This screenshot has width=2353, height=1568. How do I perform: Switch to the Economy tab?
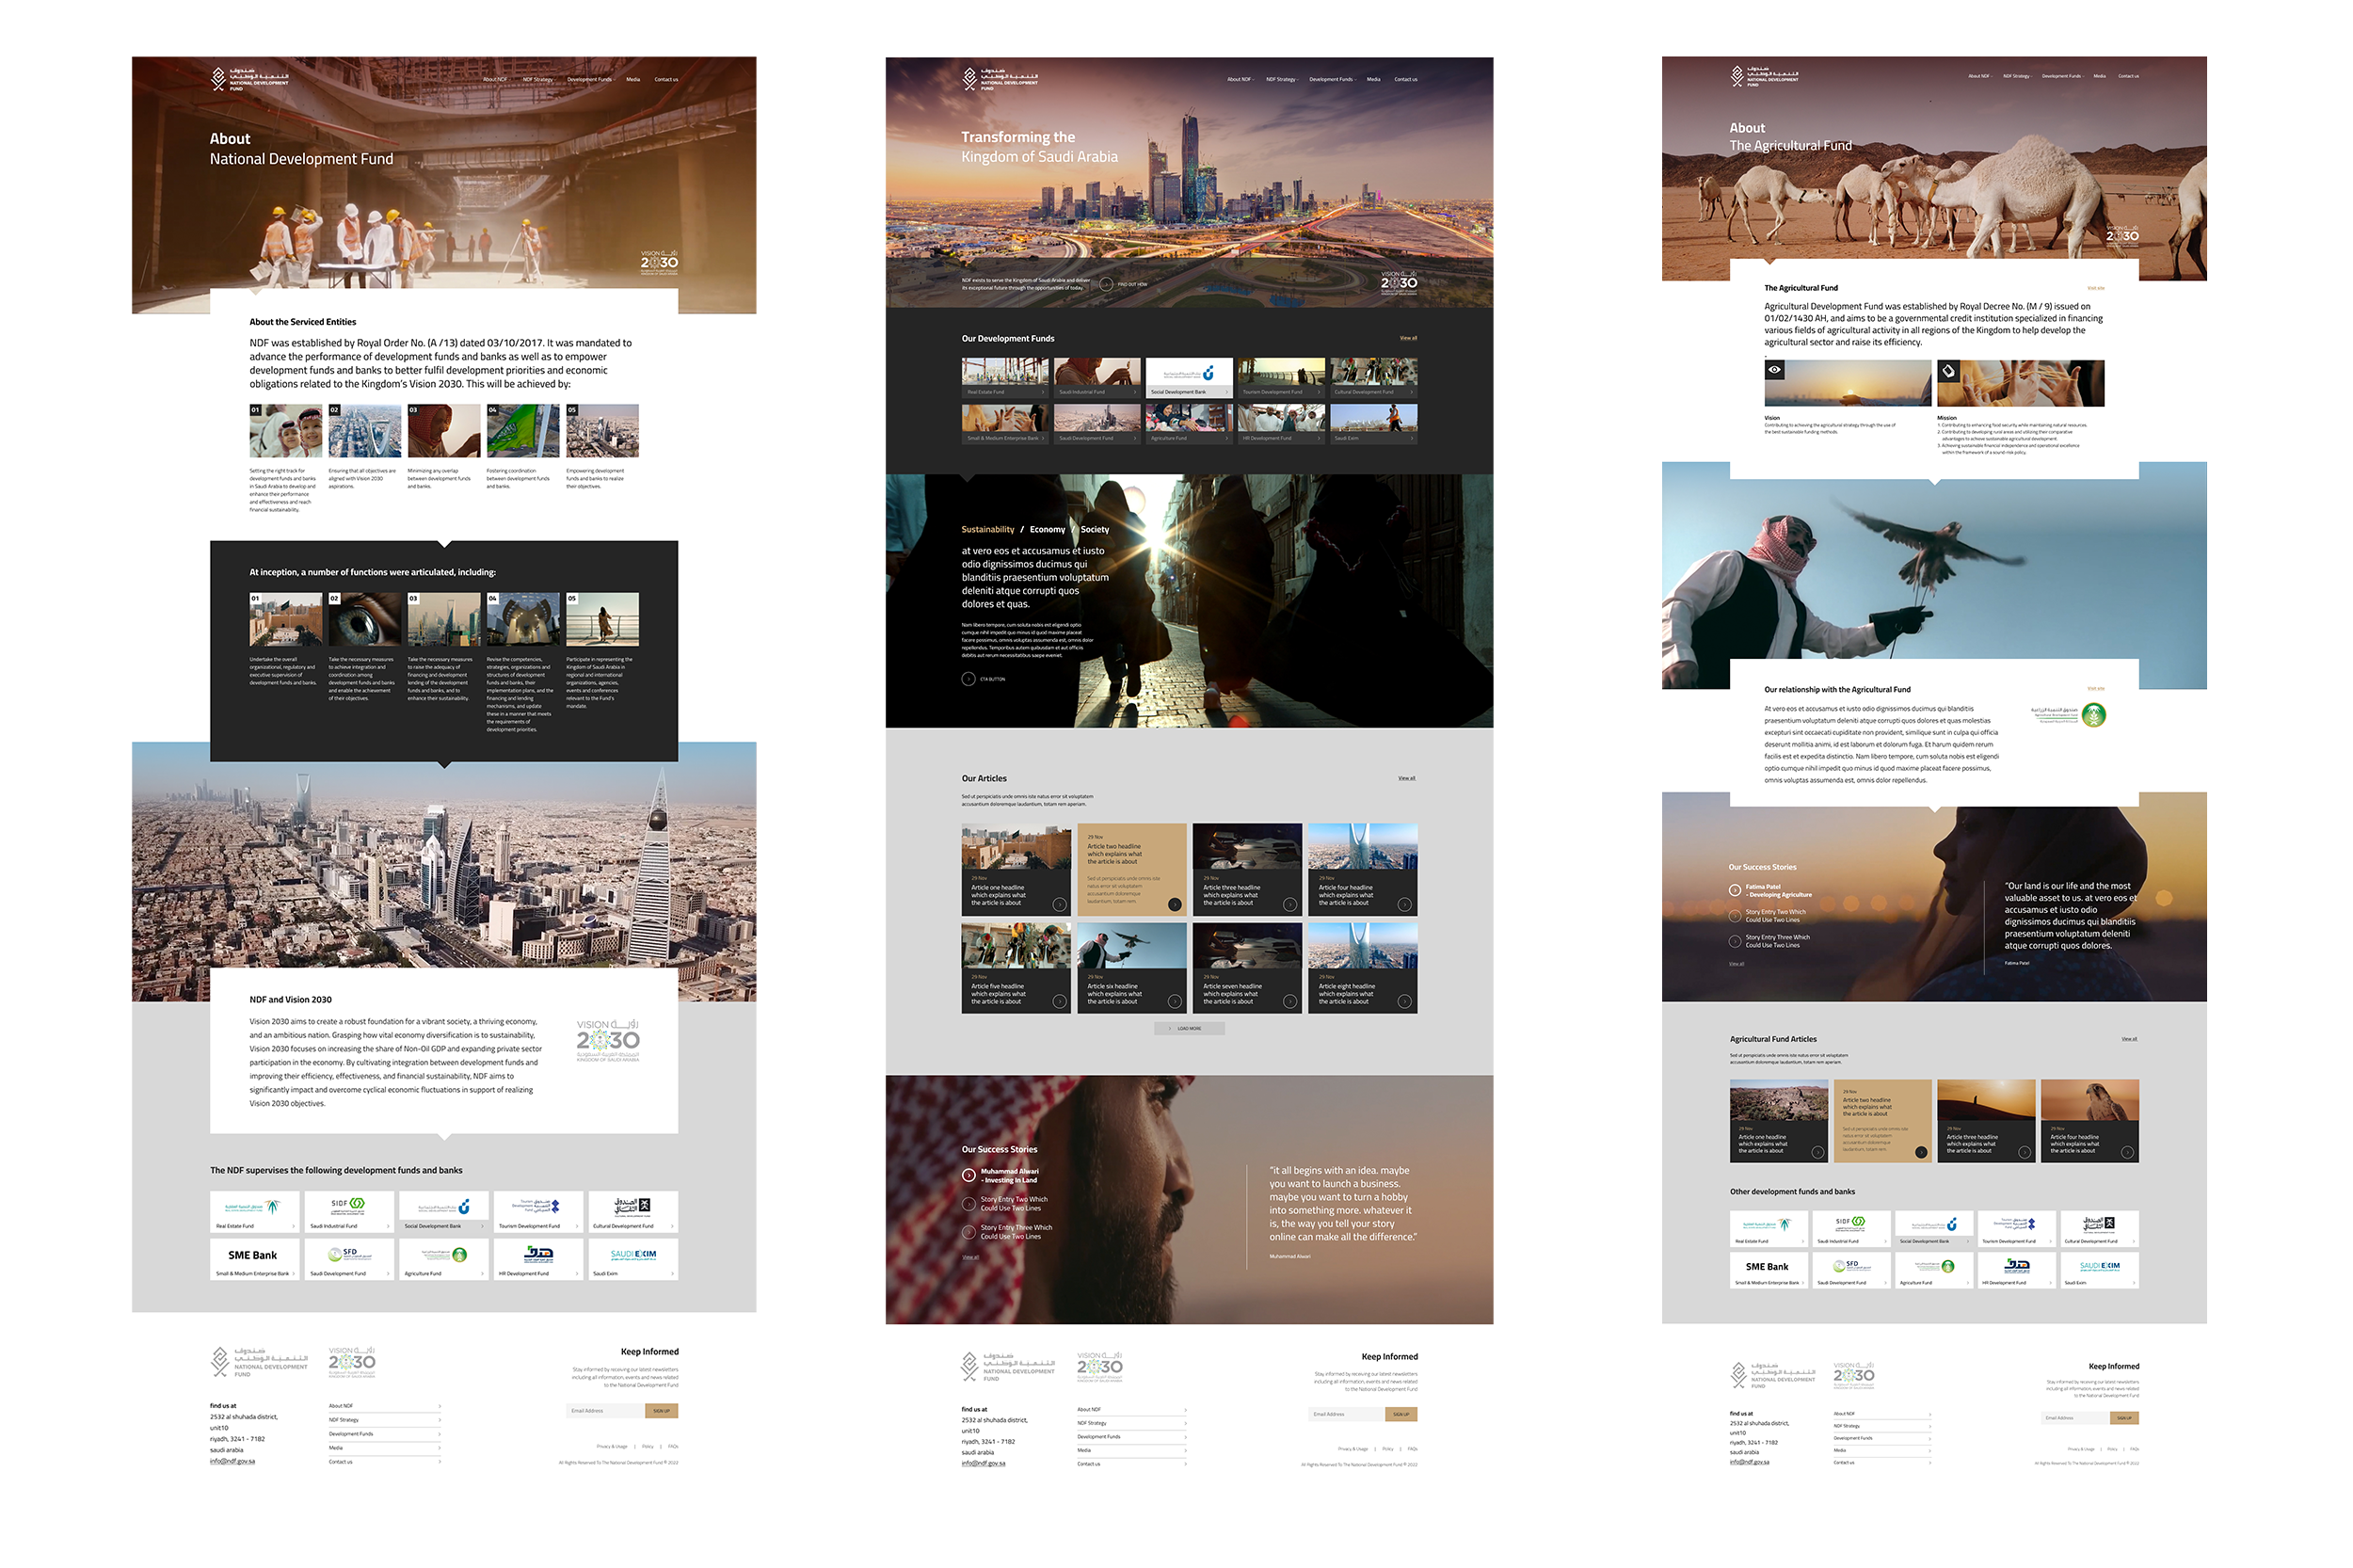point(1046,529)
